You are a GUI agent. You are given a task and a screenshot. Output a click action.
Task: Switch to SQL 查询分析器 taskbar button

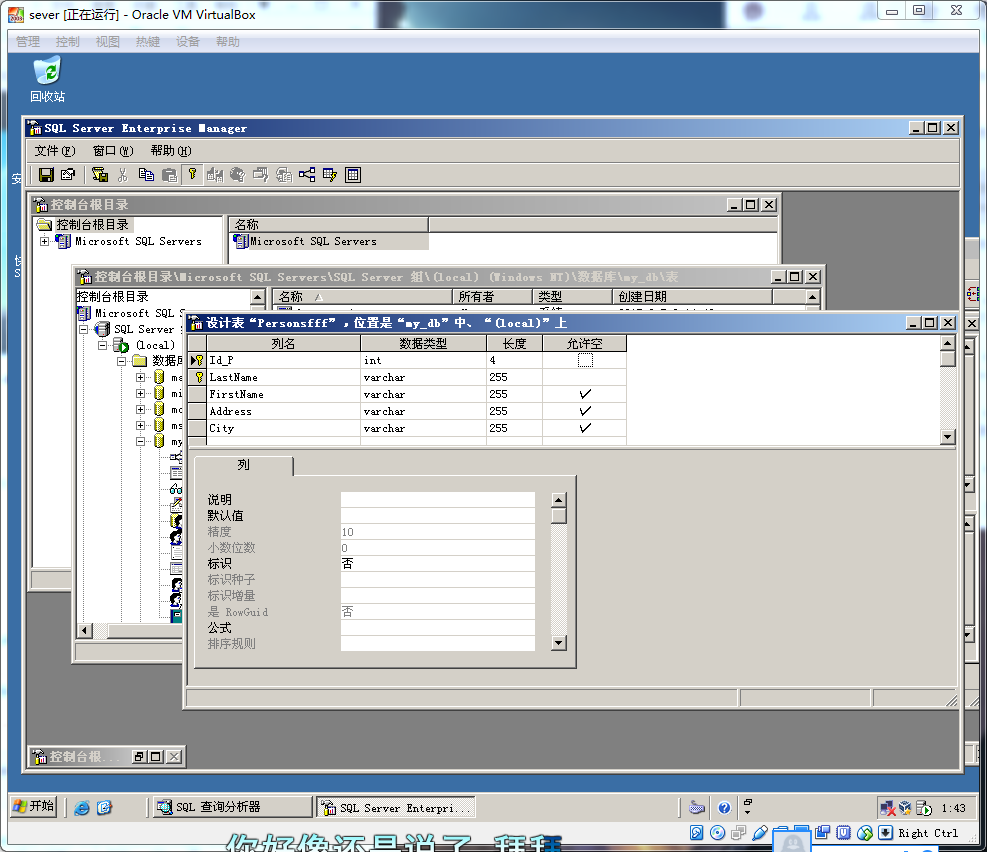click(x=233, y=807)
